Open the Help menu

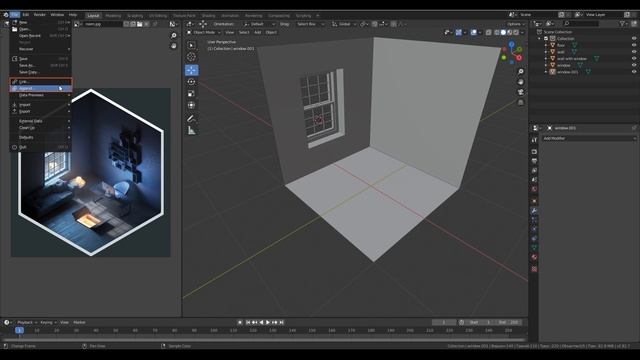click(73, 15)
